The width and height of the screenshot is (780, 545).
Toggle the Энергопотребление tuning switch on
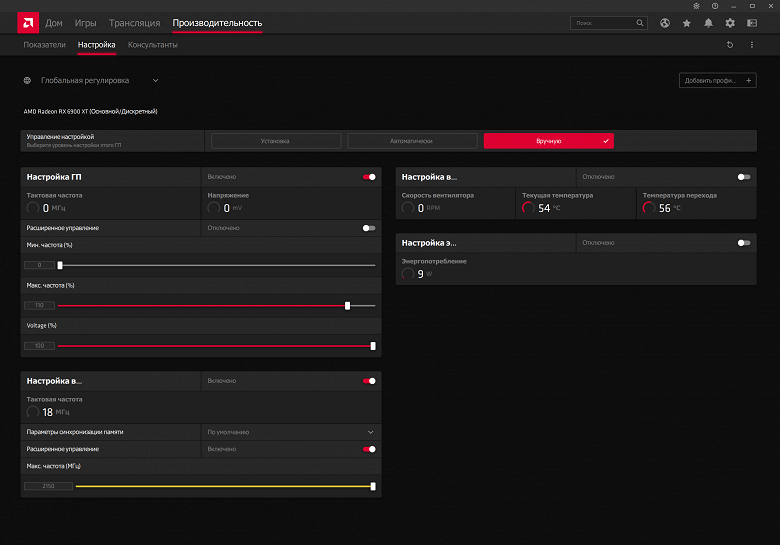(743, 242)
